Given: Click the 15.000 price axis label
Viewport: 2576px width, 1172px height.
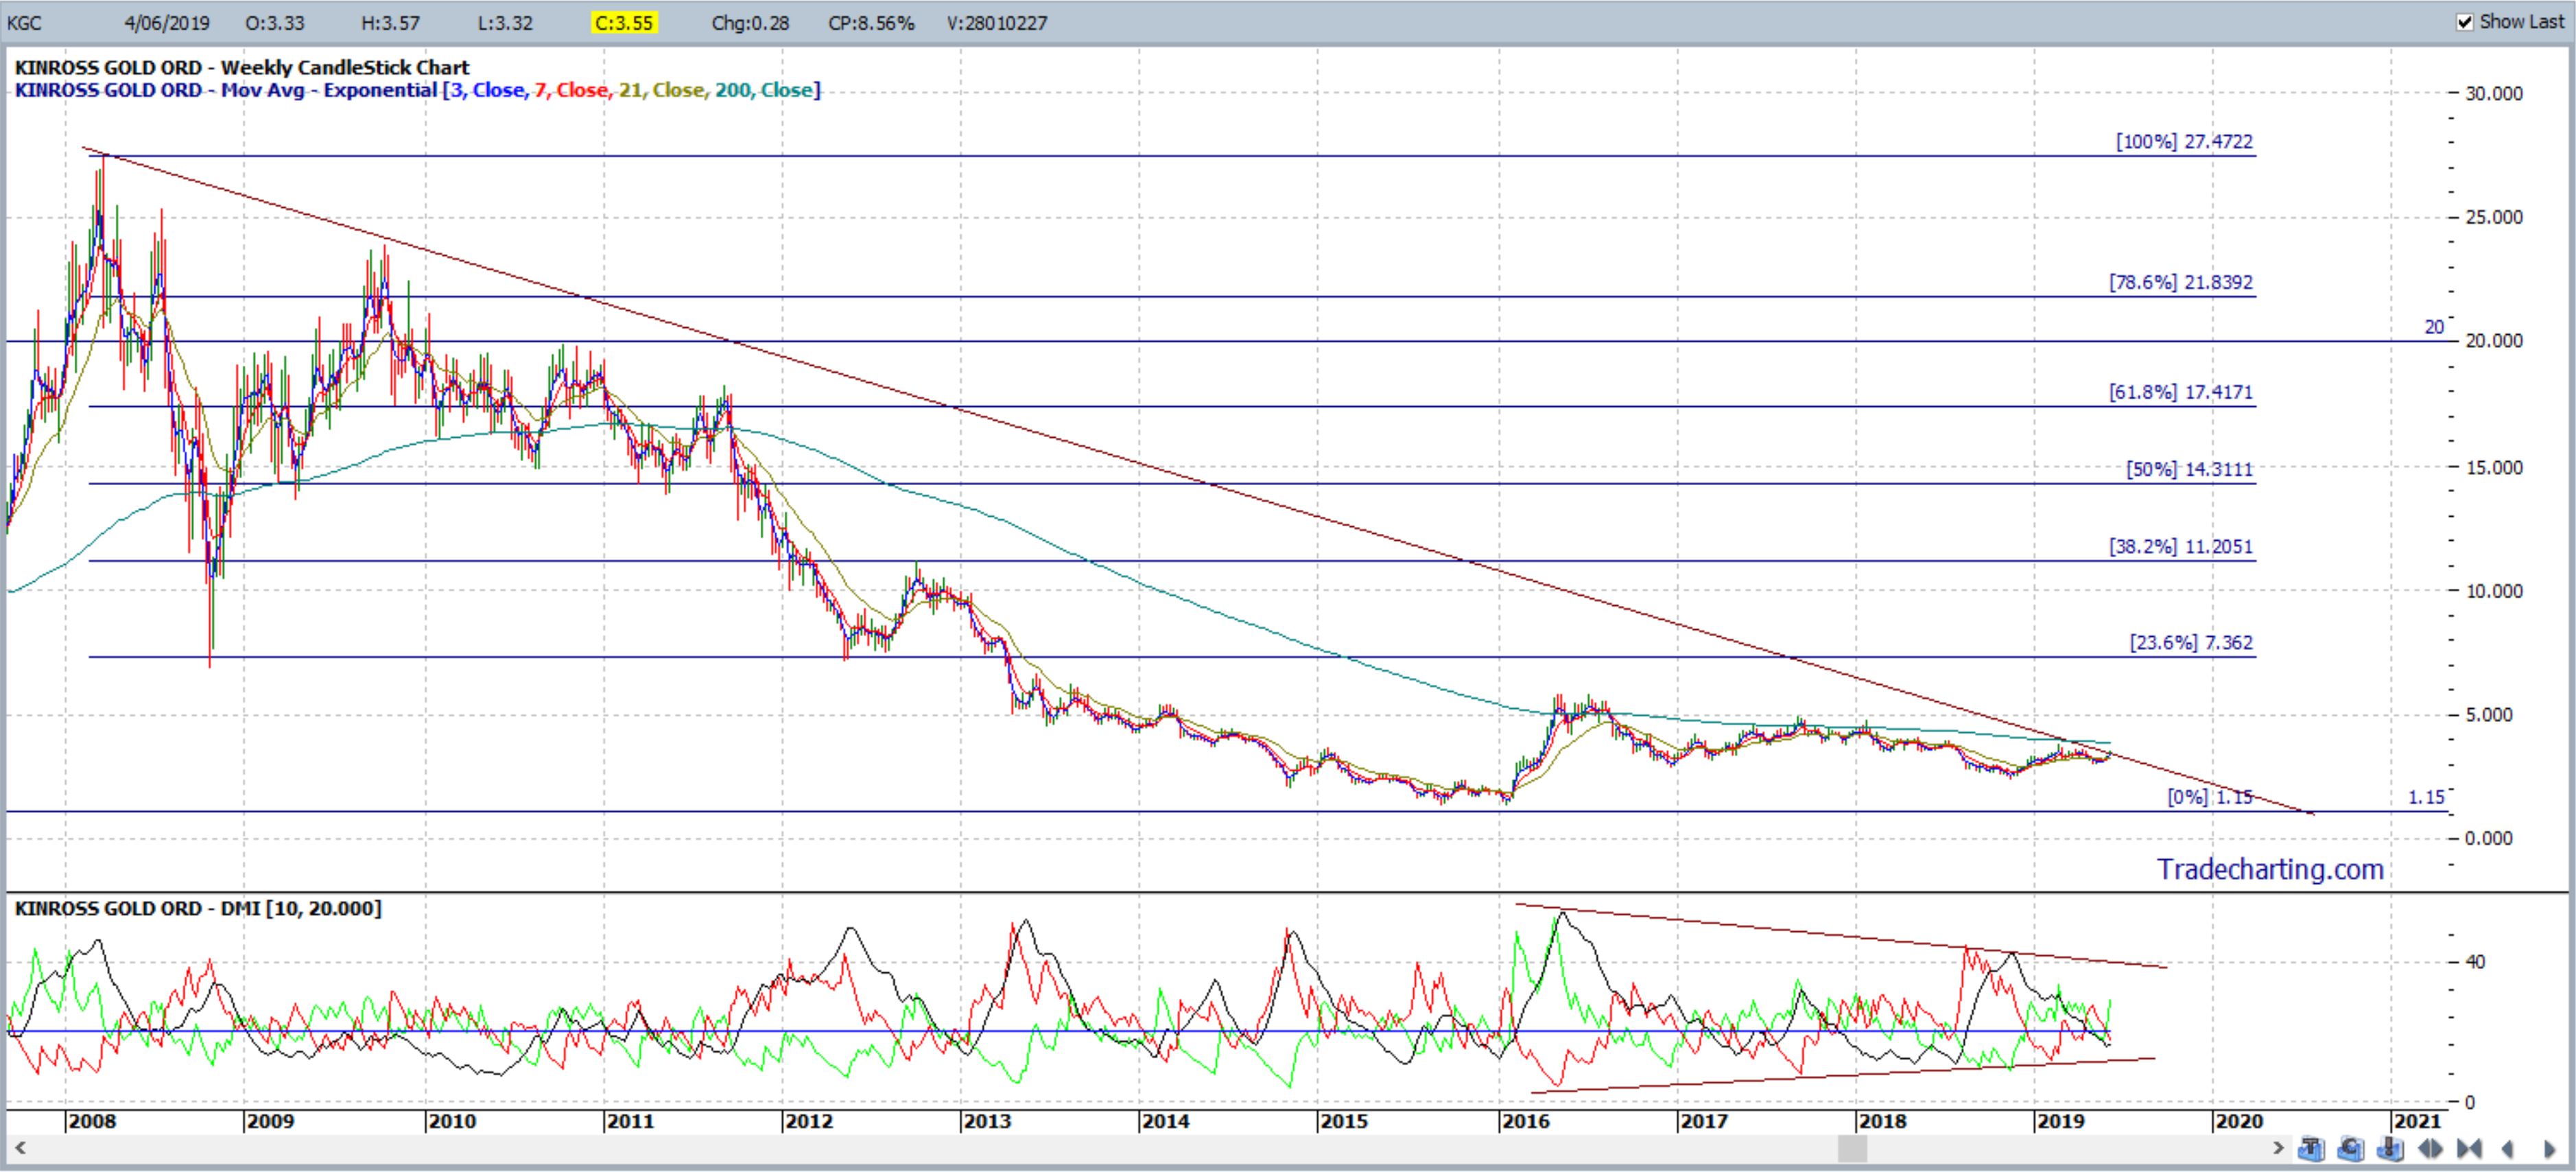Looking at the screenshot, I should click(x=2494, y=467).
